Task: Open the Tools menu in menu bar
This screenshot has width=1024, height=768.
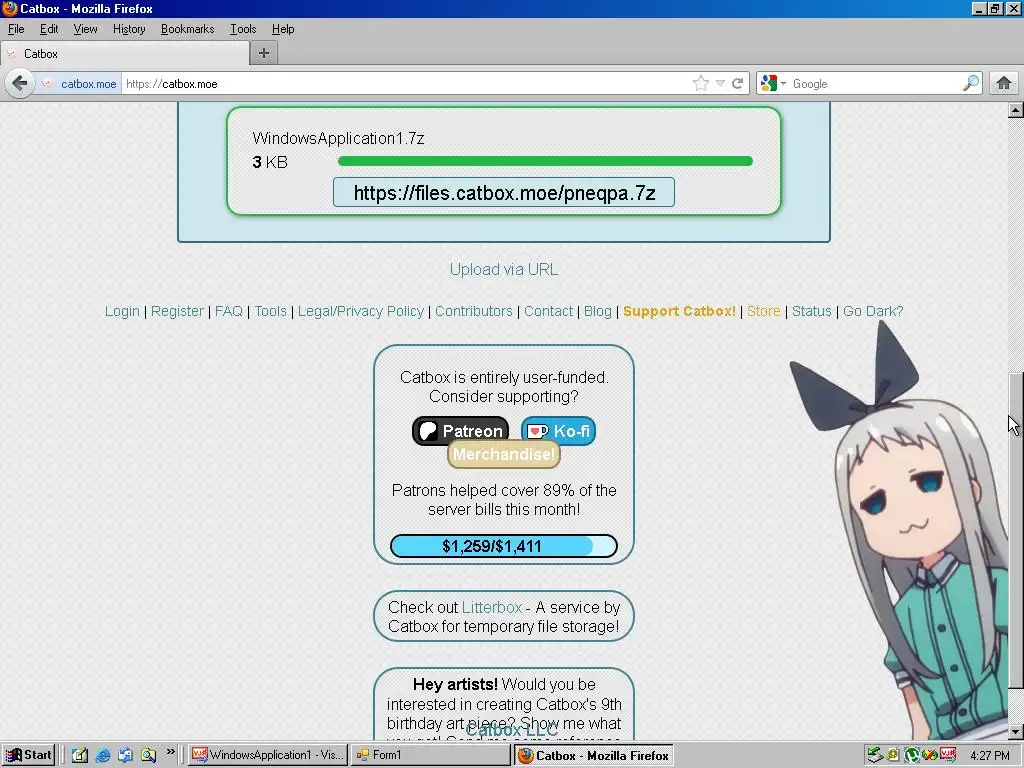Action: point(243,29)
